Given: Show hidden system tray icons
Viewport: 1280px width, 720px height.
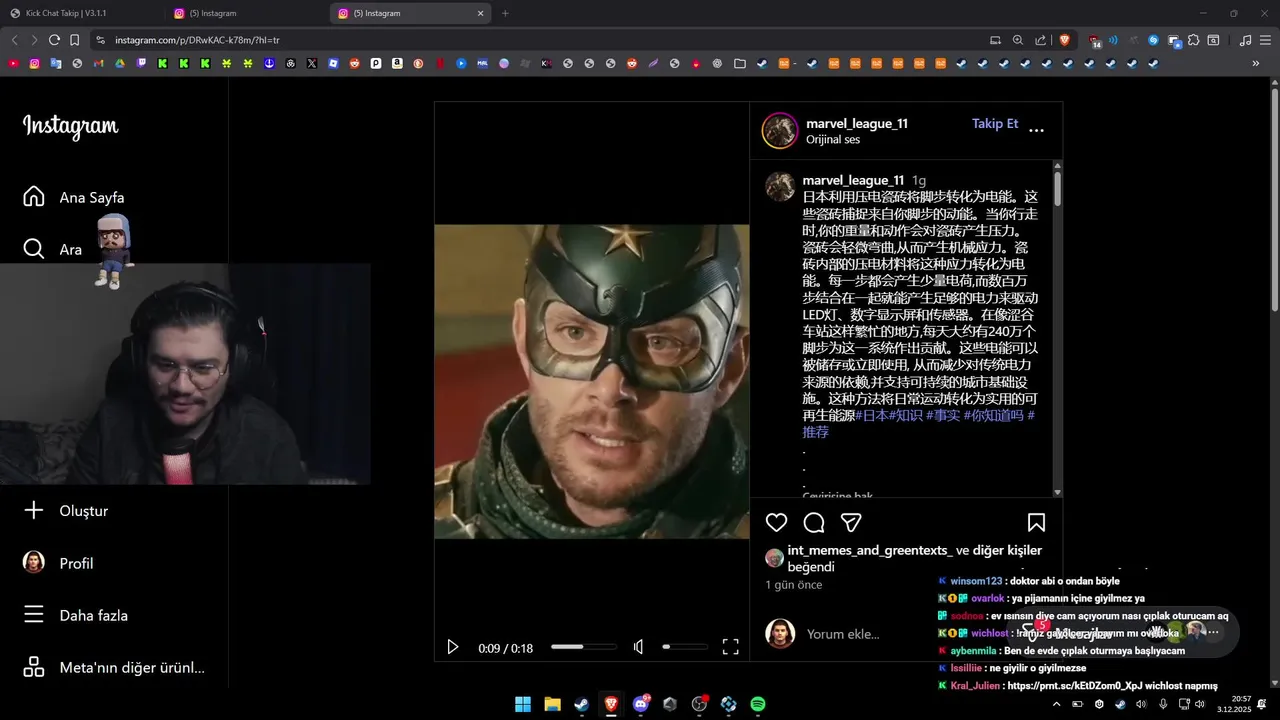Looking at the screenshot, I should click(1056, 704).
